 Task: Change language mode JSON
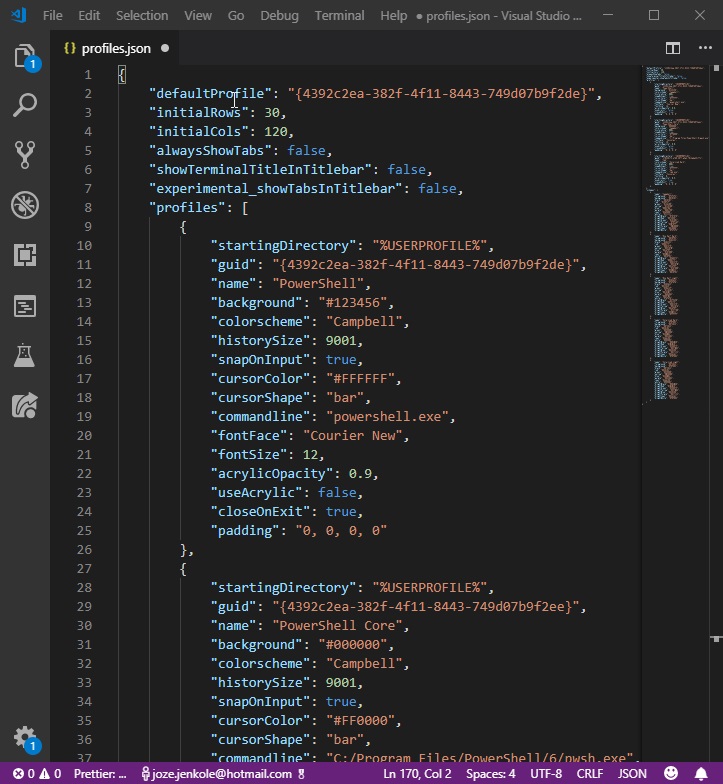click(632, 774)
